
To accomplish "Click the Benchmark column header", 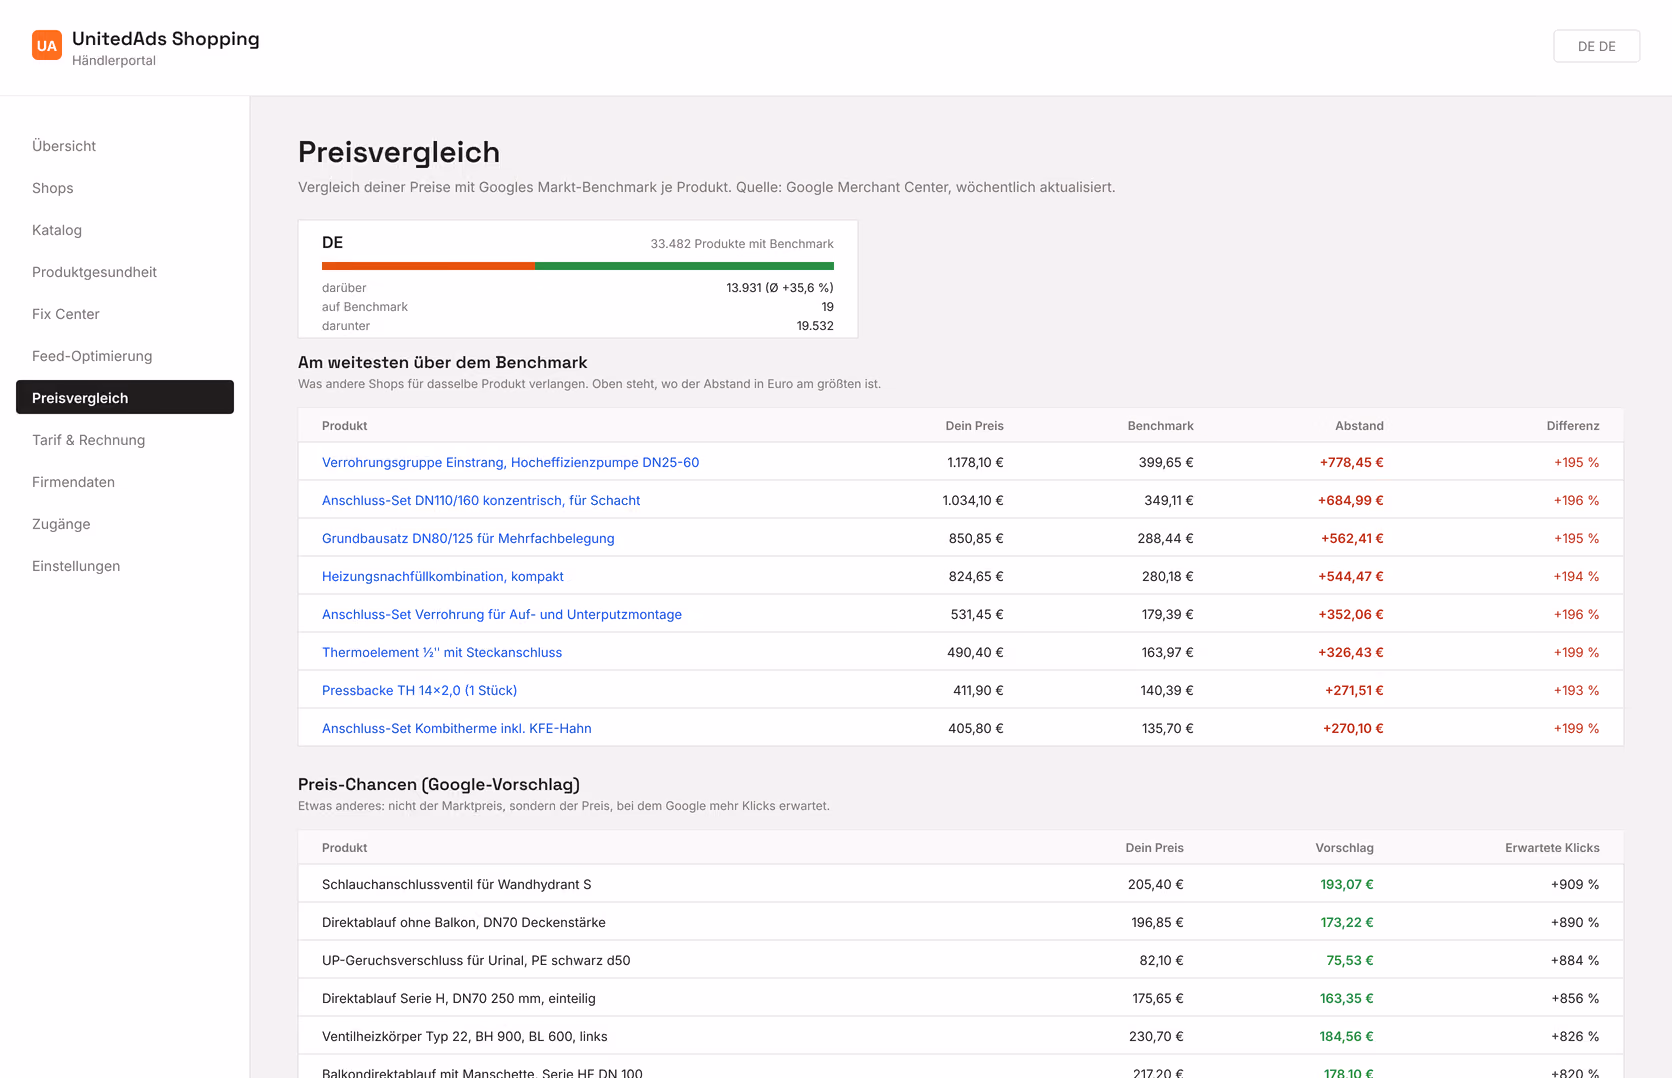I will (1160, 426).
